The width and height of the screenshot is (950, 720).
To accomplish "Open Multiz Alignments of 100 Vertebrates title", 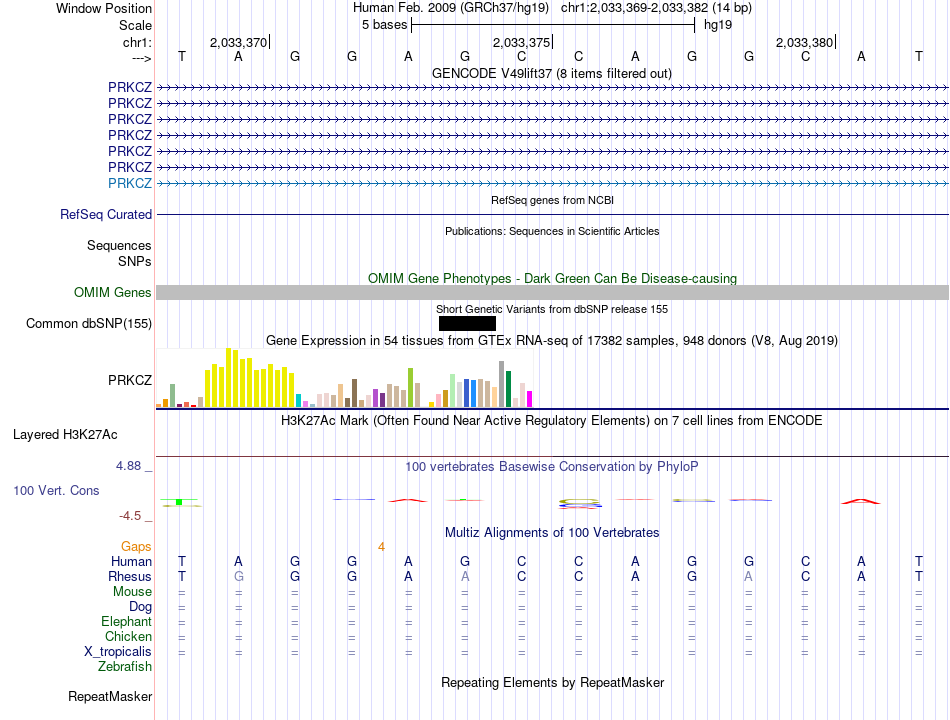I will coord(552,533).
